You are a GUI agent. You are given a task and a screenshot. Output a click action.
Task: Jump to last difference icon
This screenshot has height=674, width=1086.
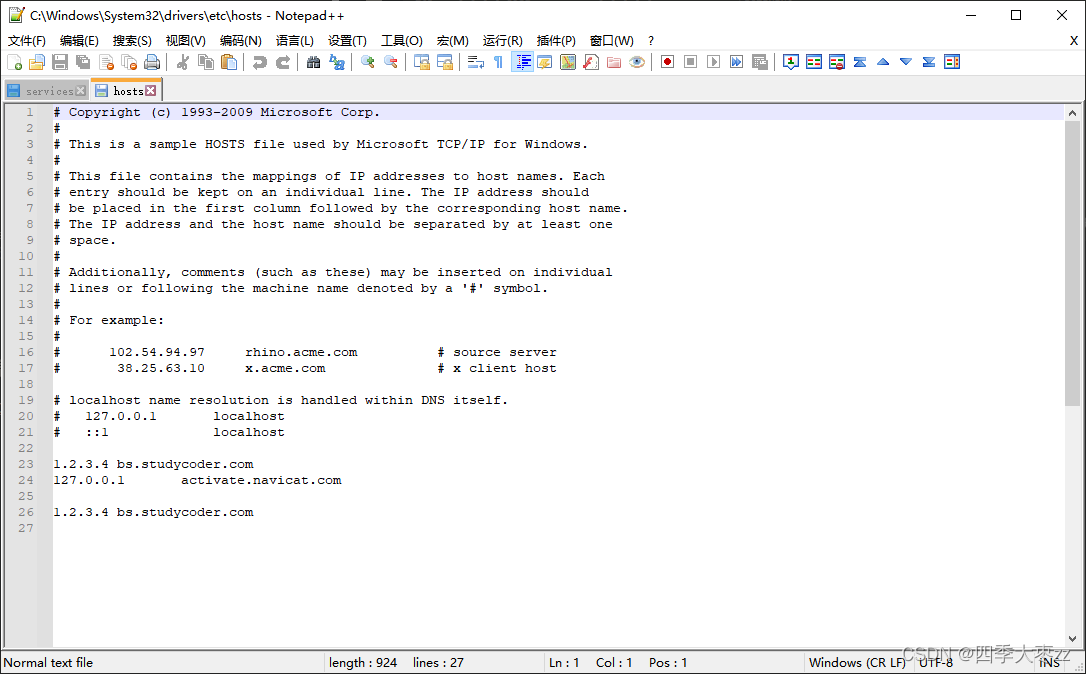(x=929, y=62)
